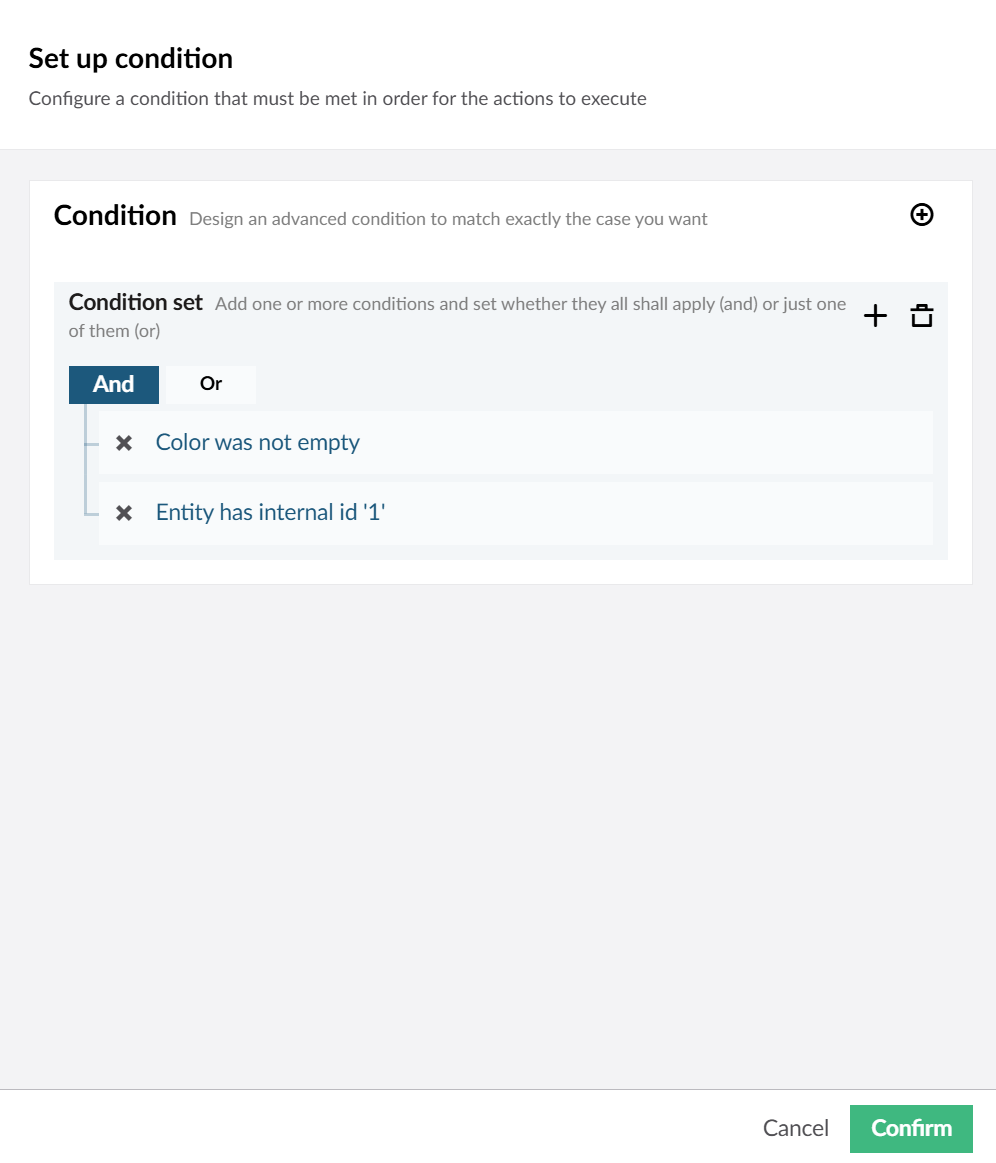
Task: Click the Entity condition row background
Action: click(645, 513)
